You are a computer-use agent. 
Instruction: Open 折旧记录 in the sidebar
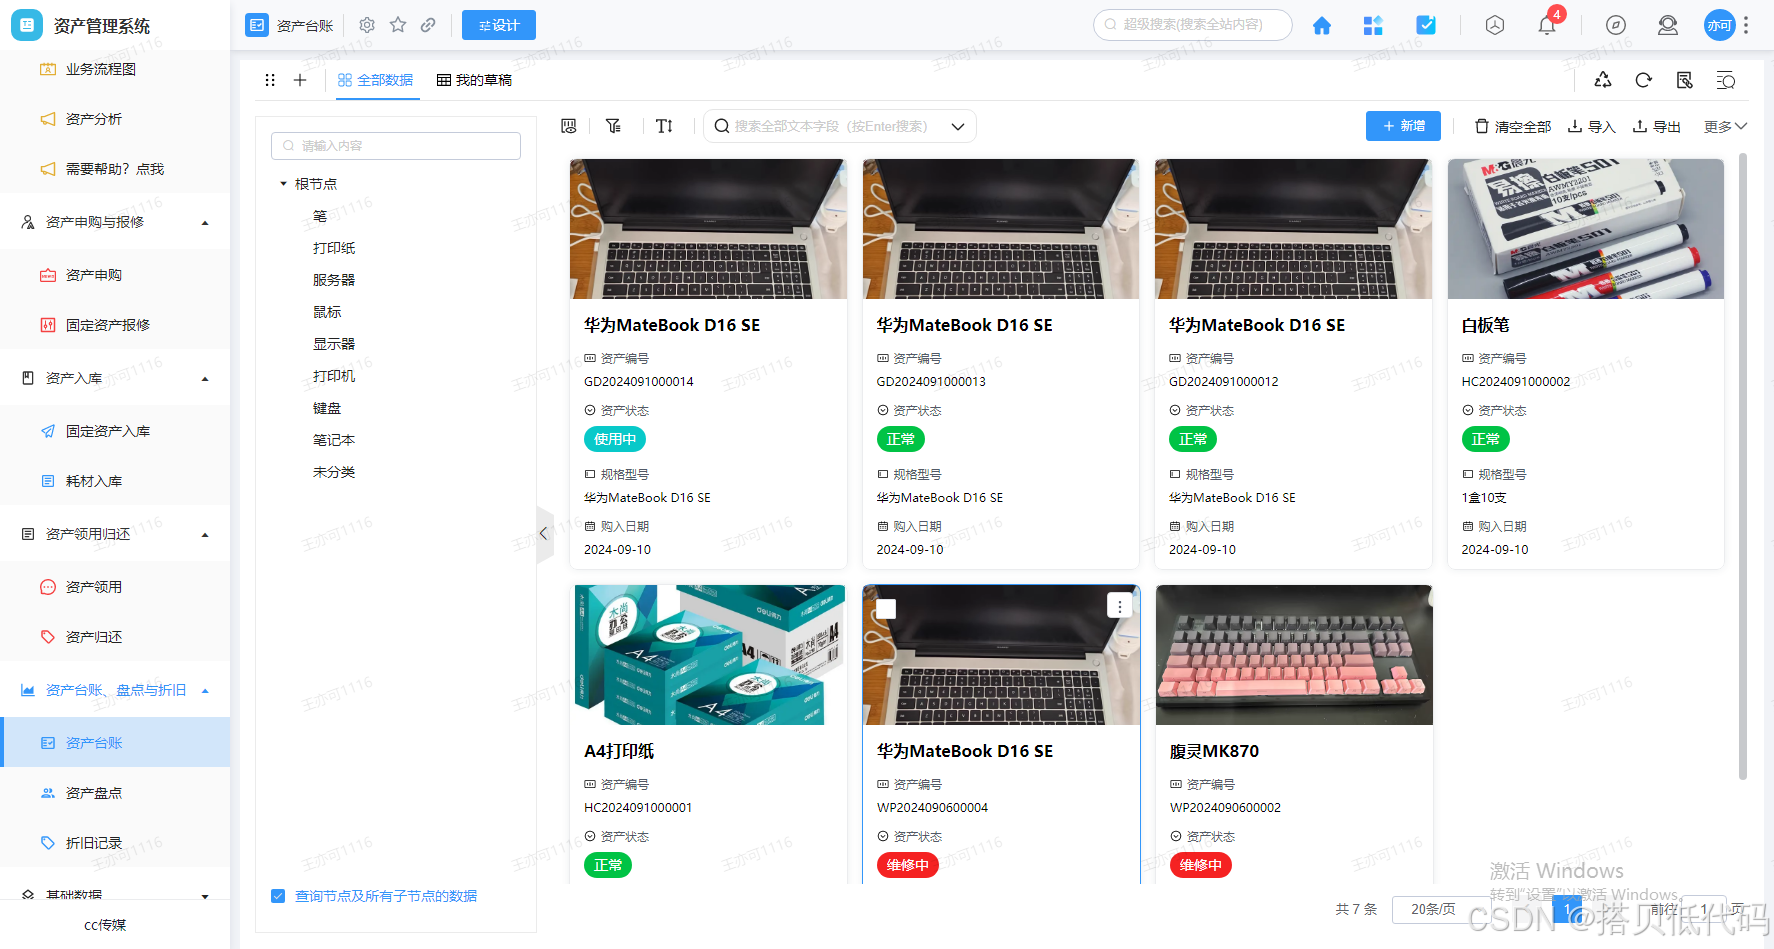(94, 843)
